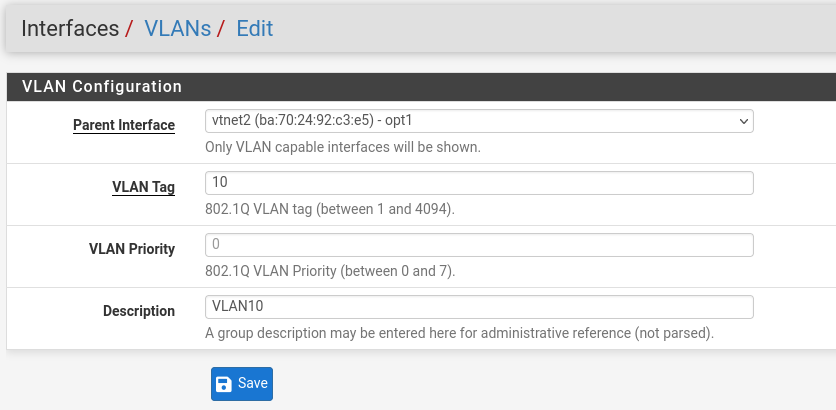Click the Description field label

[139, 311]
